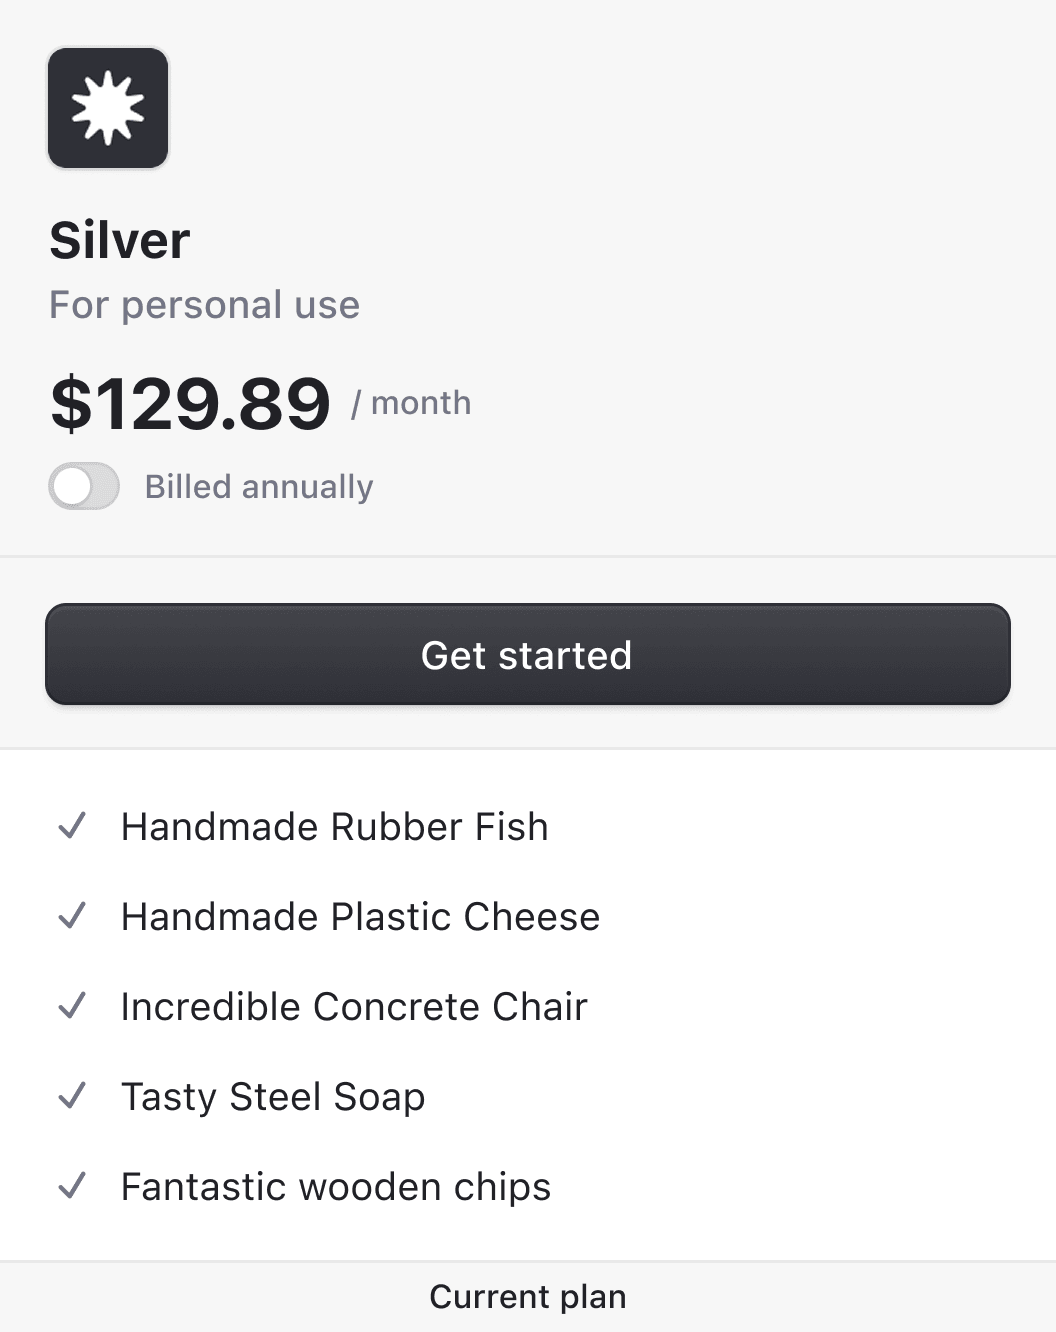1056x1332 pixels.
Task: Click the Silver plan title
Action: point(120,241)
